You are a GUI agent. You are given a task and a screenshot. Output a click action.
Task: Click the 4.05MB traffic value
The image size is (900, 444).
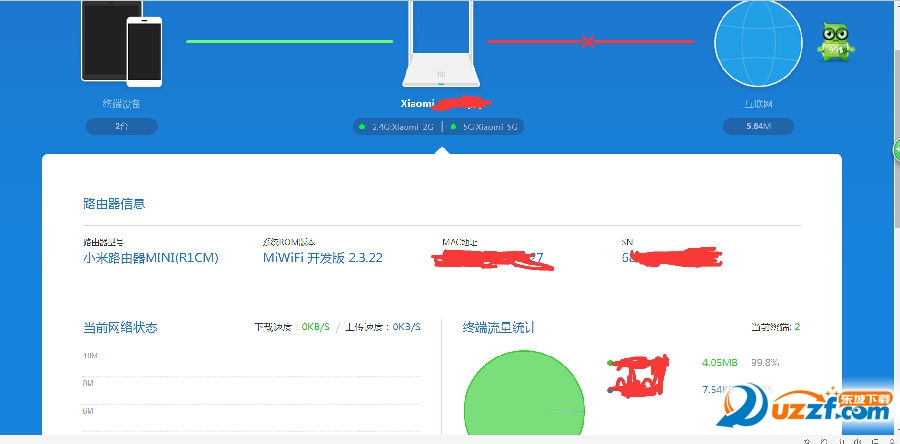[x=719, y=363]
